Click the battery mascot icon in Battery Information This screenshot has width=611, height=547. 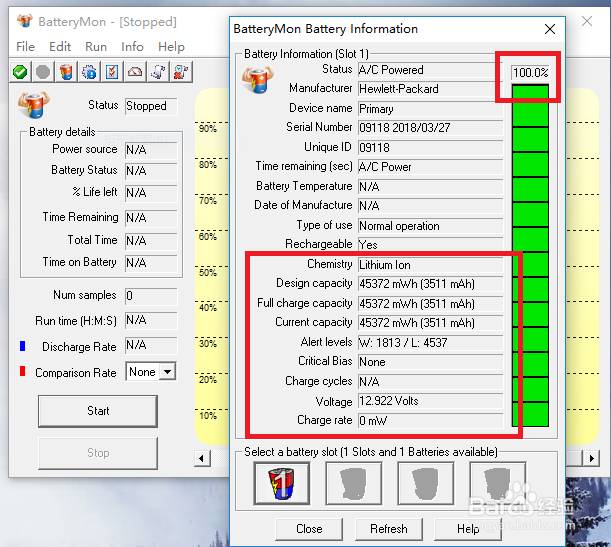[258, 80]
